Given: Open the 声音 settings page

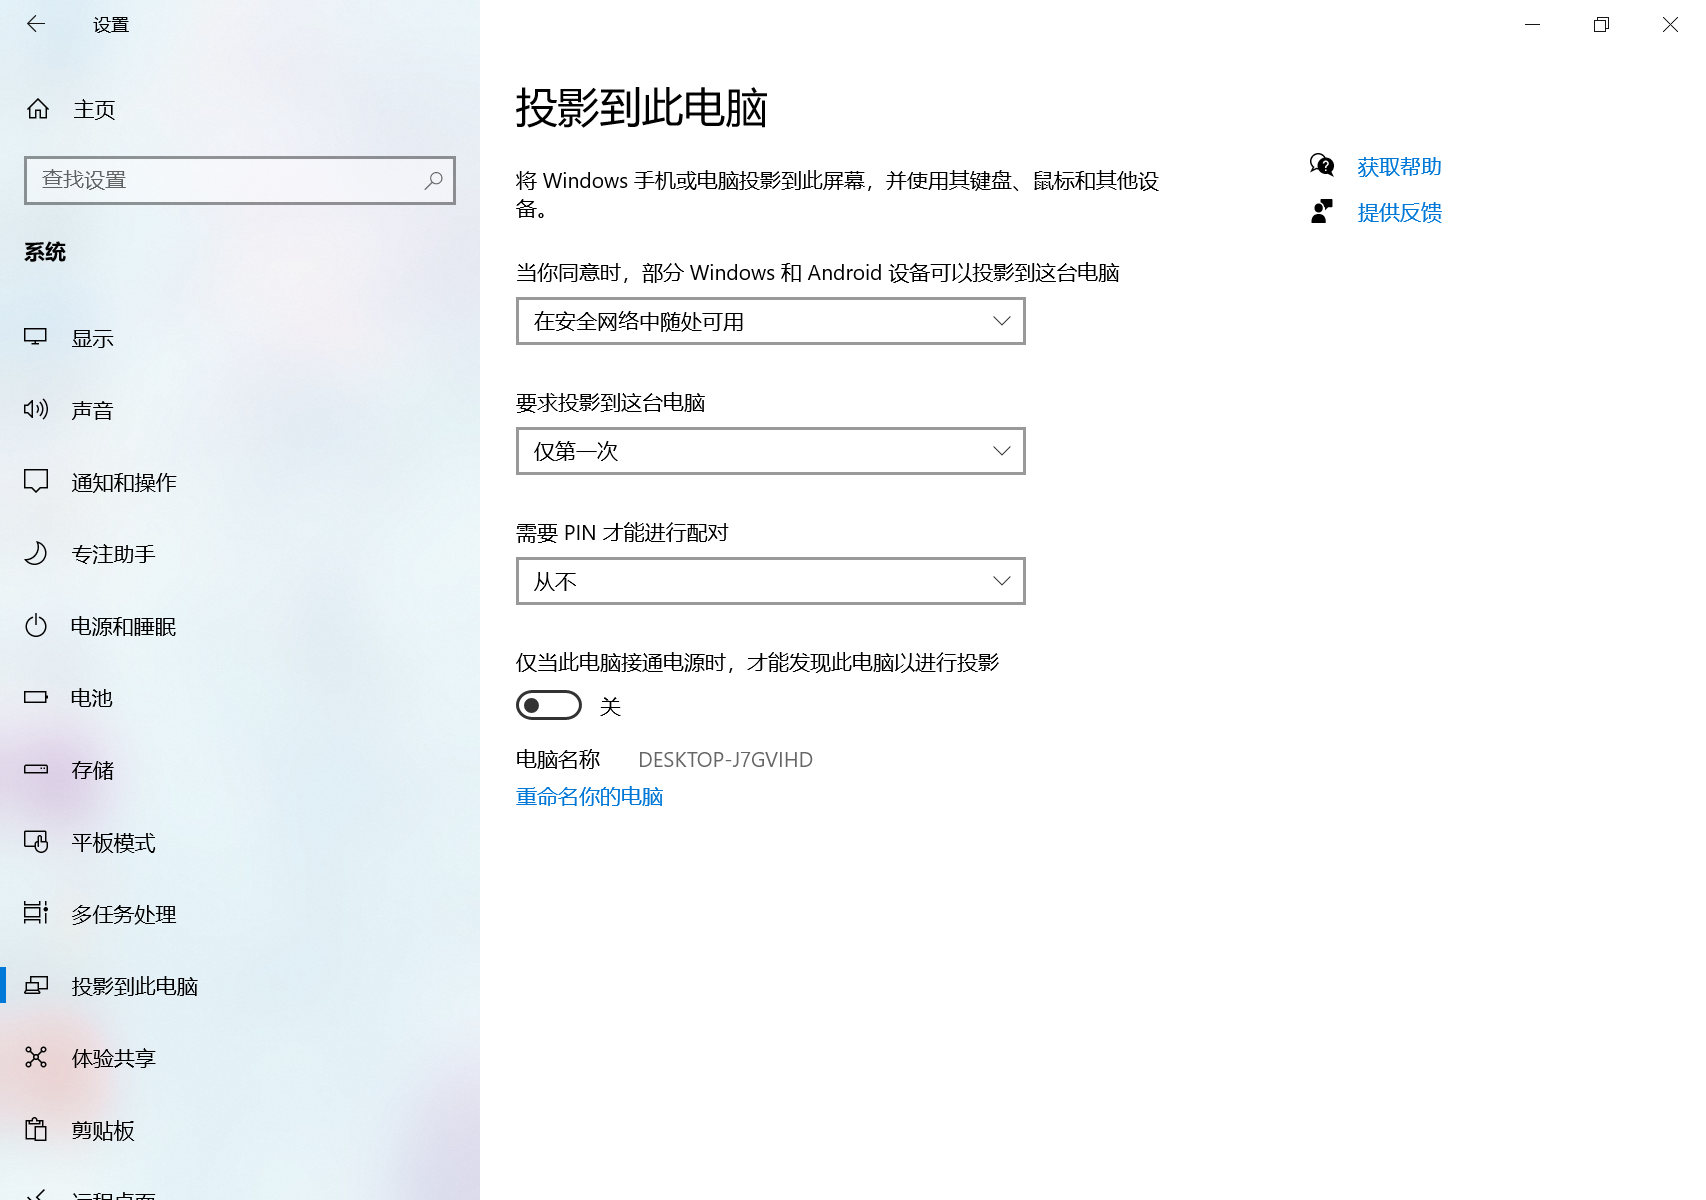Looking at the screenshot, I should click(93, 409).
